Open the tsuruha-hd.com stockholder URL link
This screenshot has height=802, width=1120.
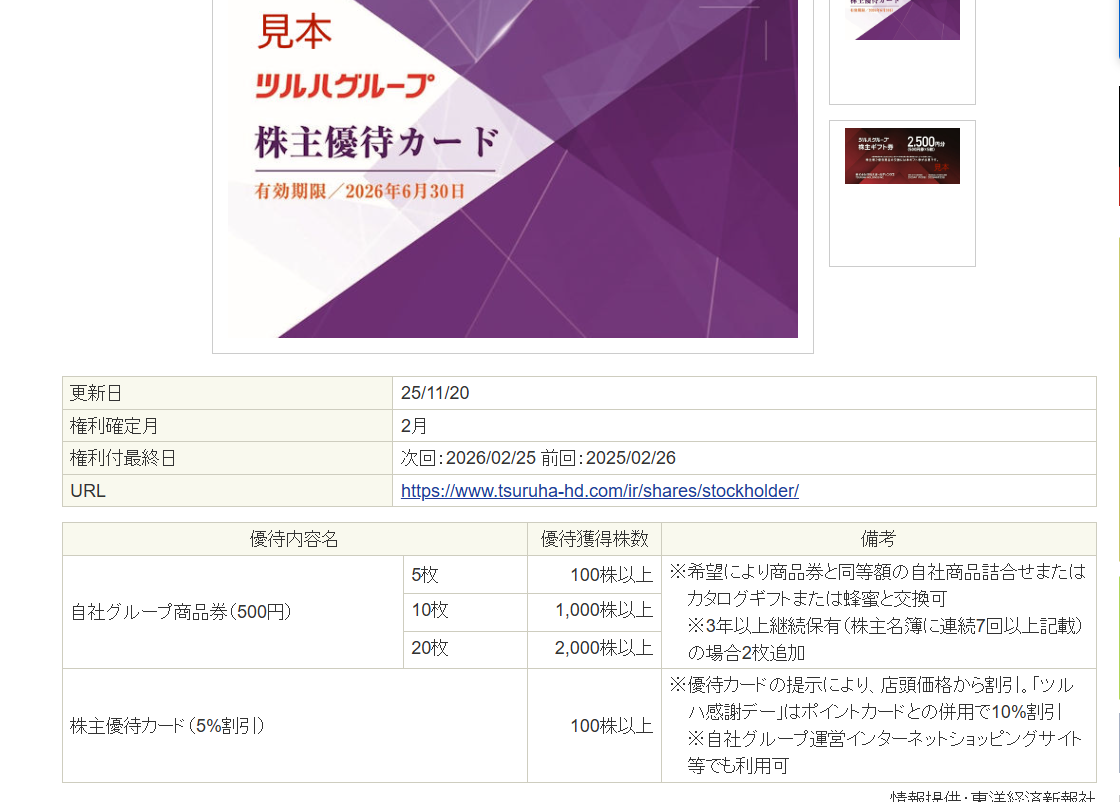click(x=599, y=491)
